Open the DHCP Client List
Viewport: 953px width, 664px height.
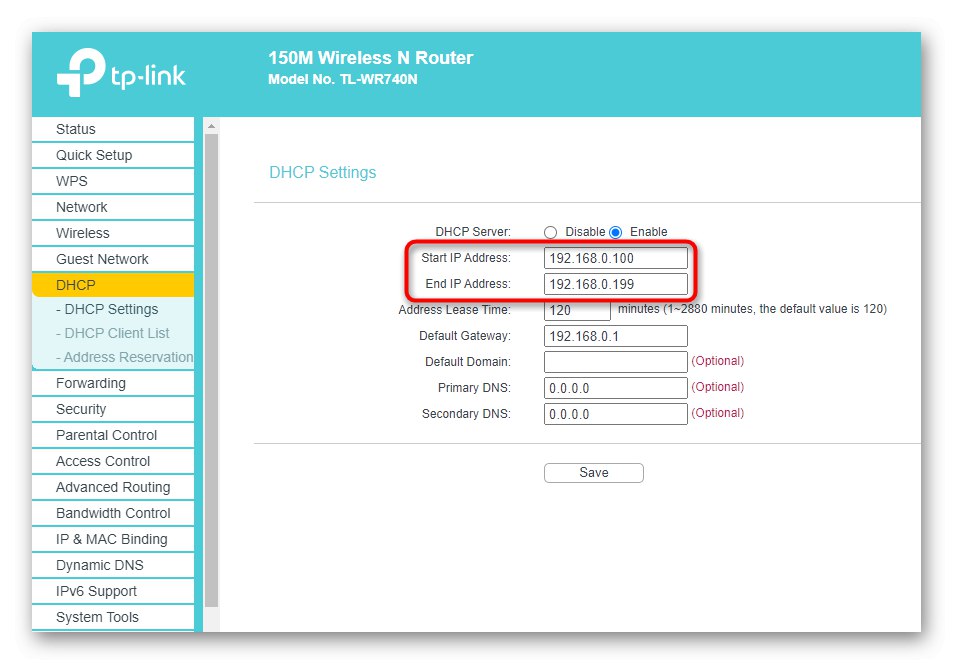pos(112,333)
